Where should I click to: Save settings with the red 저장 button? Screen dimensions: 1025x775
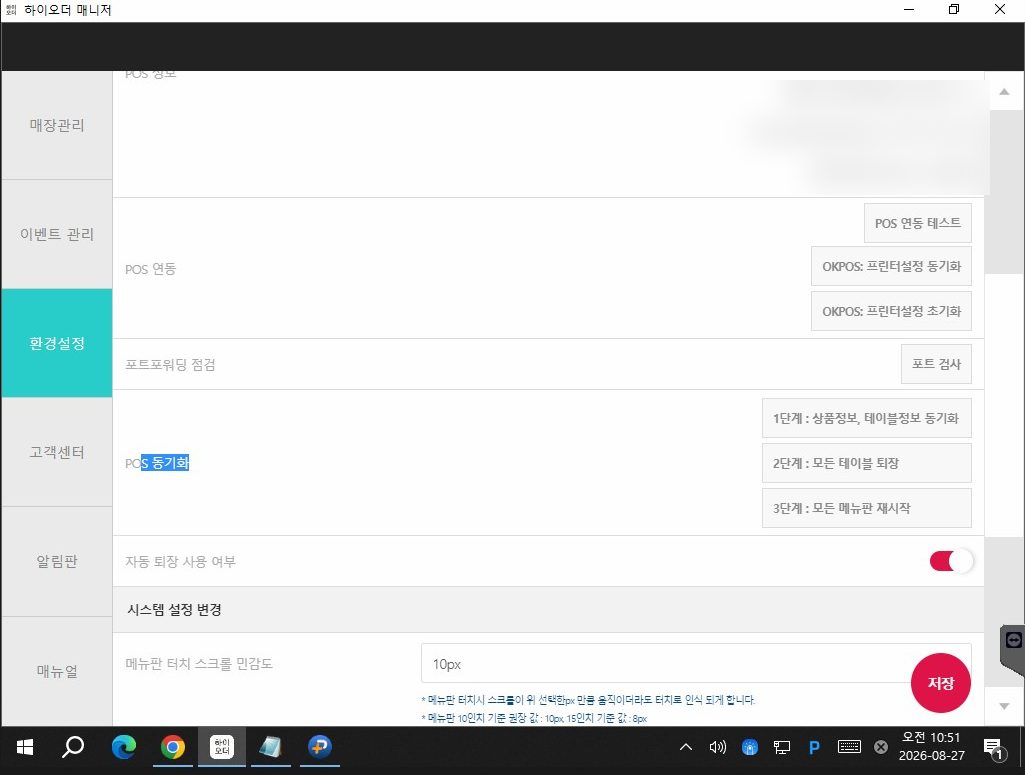point(941,683)
